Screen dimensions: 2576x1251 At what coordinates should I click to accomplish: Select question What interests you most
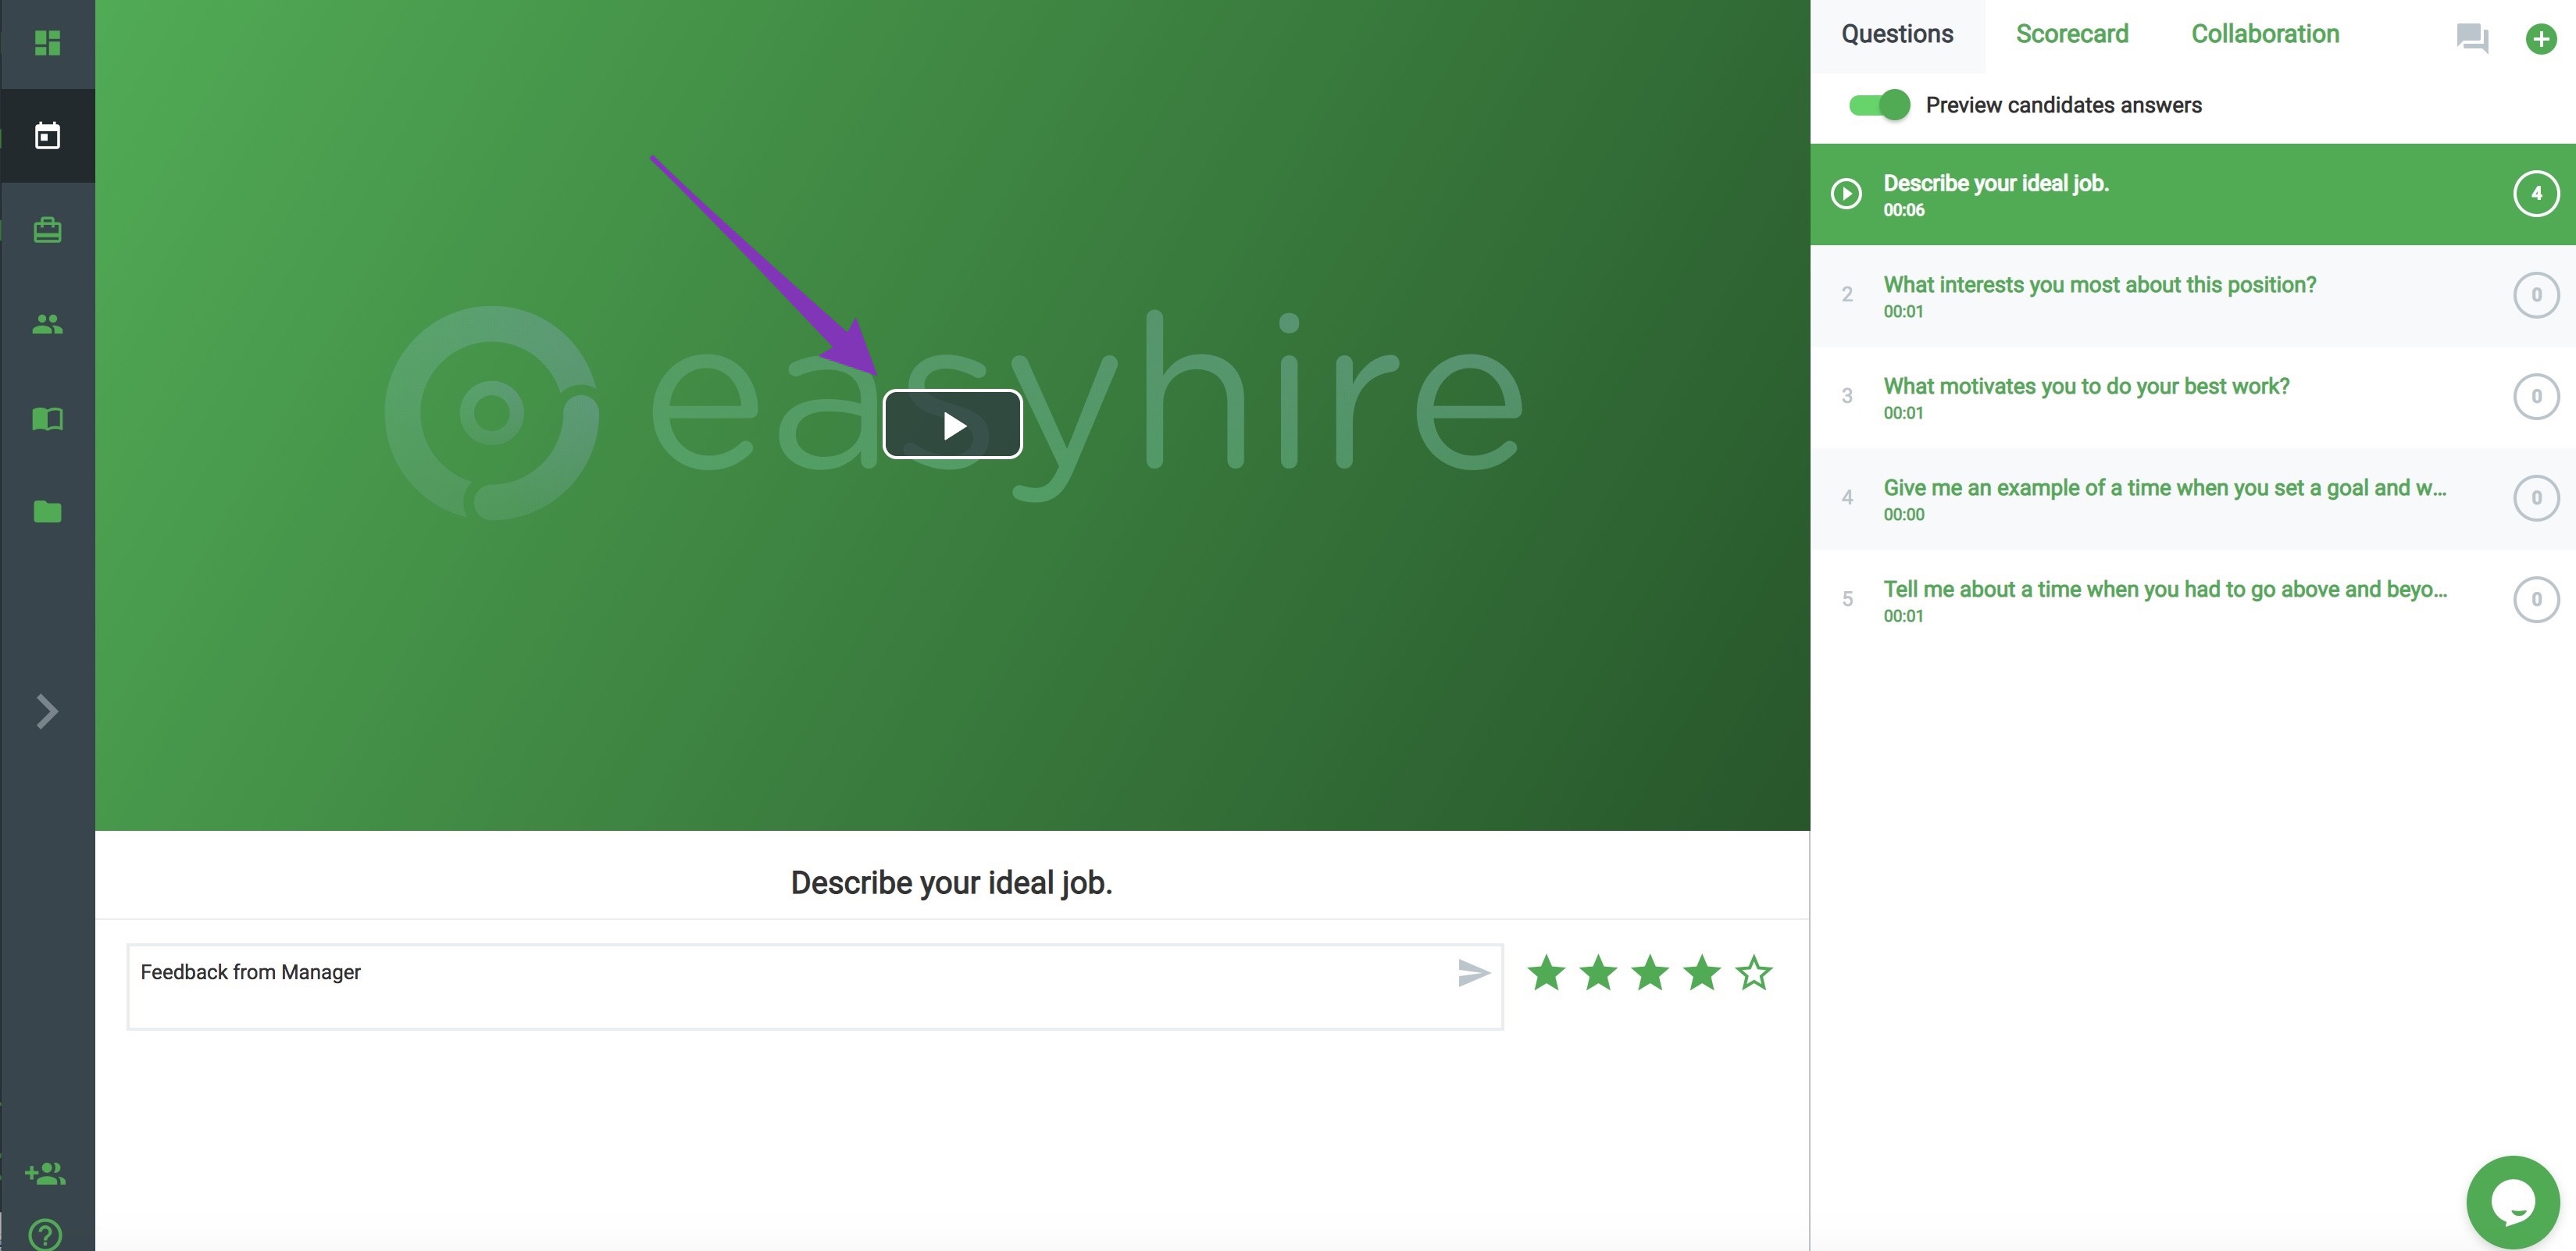point(2098,295)
